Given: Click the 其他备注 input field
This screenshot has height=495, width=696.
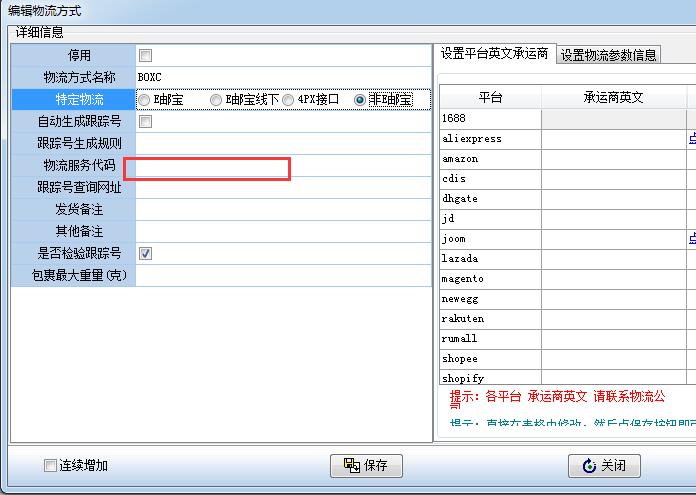Looking at the screenshot, I should (283, 231).
